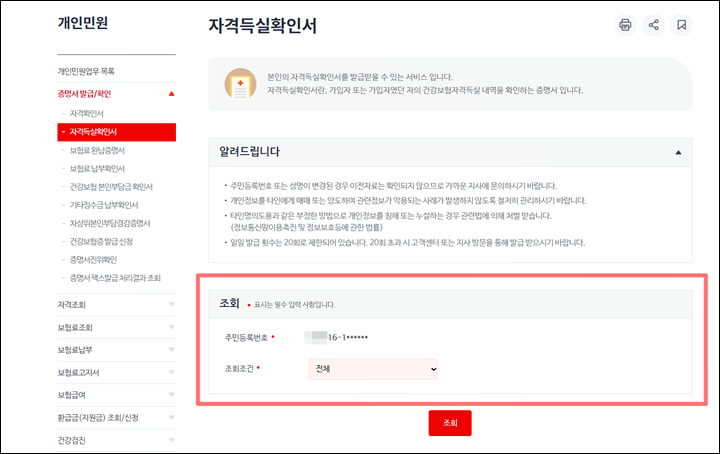Open 보험료 완납증명서 in the sidebar
This screenshot has width=720, height=454.
point(97,151)
